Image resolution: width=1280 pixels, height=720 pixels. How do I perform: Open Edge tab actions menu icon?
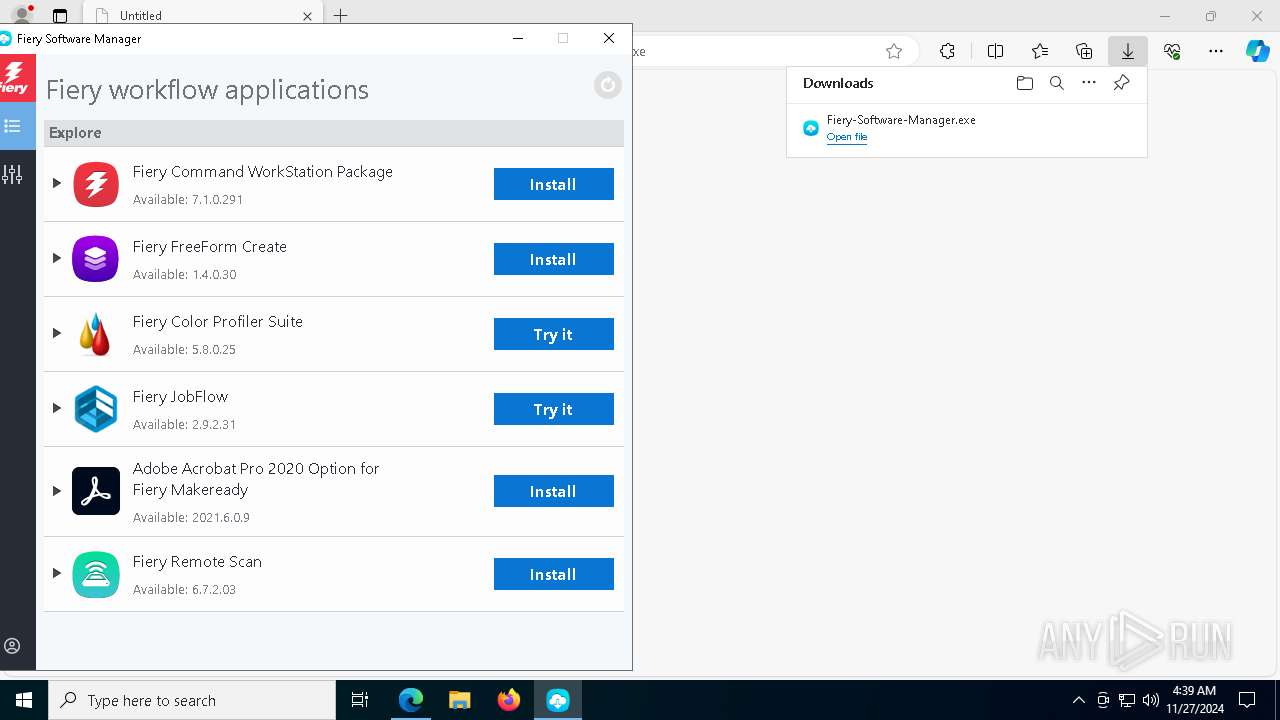click(60, 16)
